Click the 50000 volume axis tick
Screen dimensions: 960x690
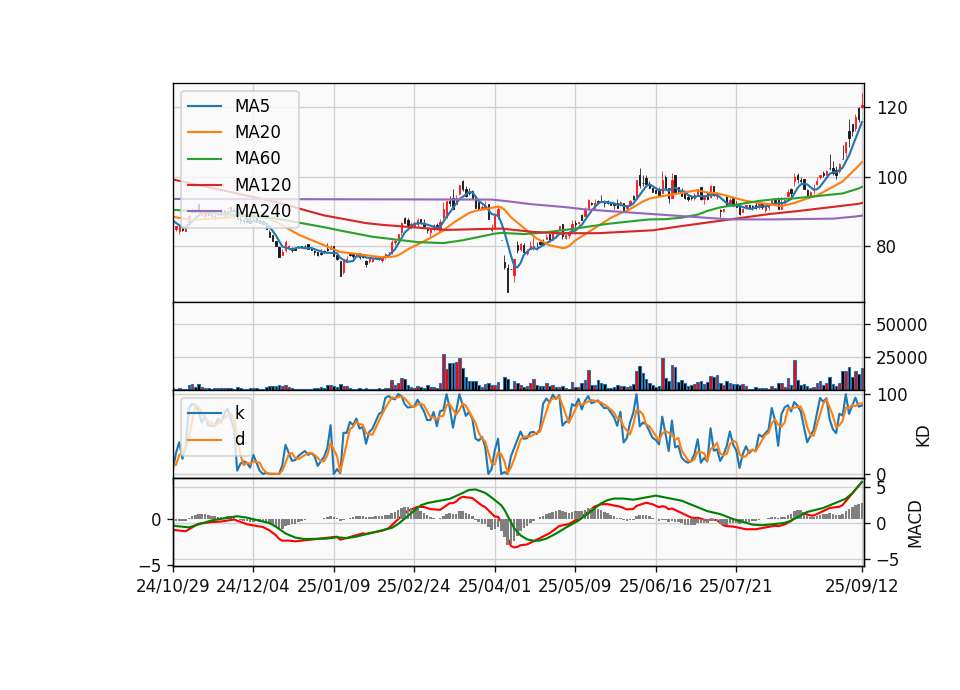pyautogui.click(x=902, y=325)
